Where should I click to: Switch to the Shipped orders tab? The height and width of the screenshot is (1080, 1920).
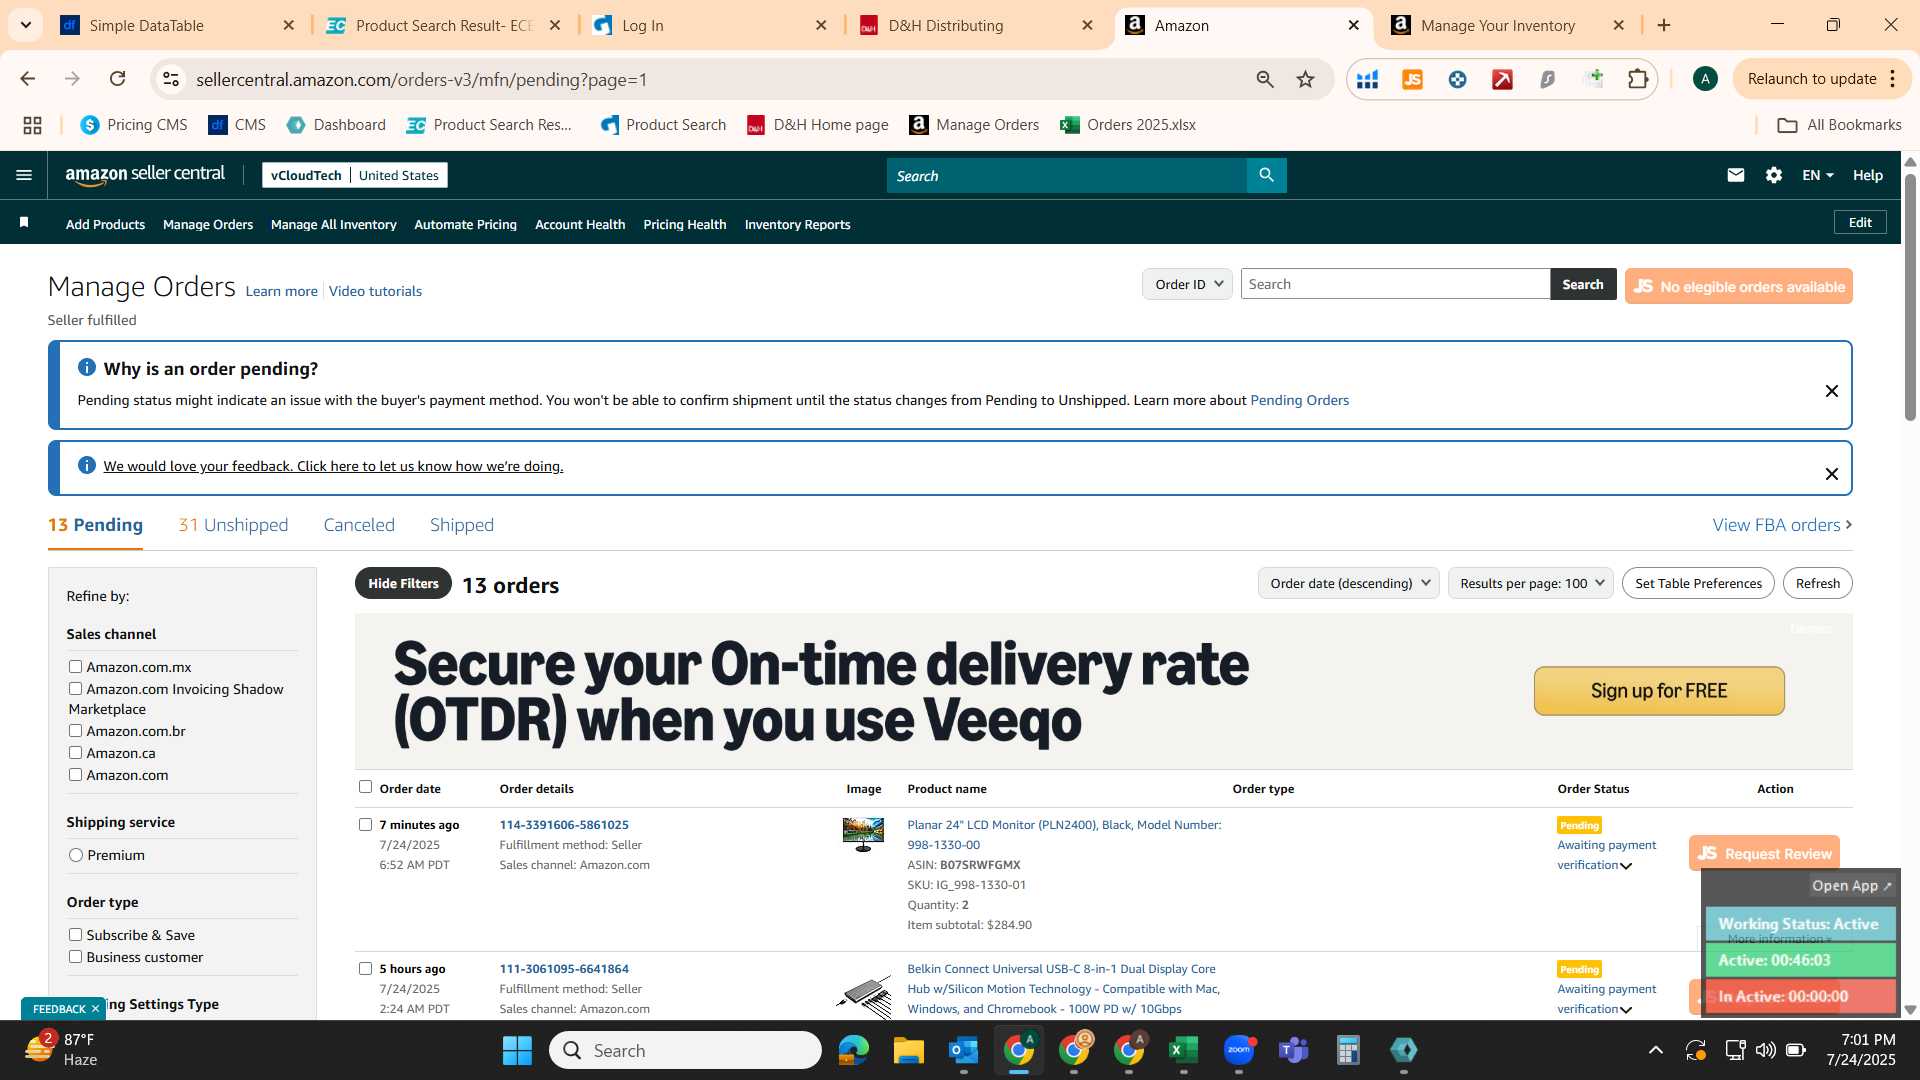(462, 525)
